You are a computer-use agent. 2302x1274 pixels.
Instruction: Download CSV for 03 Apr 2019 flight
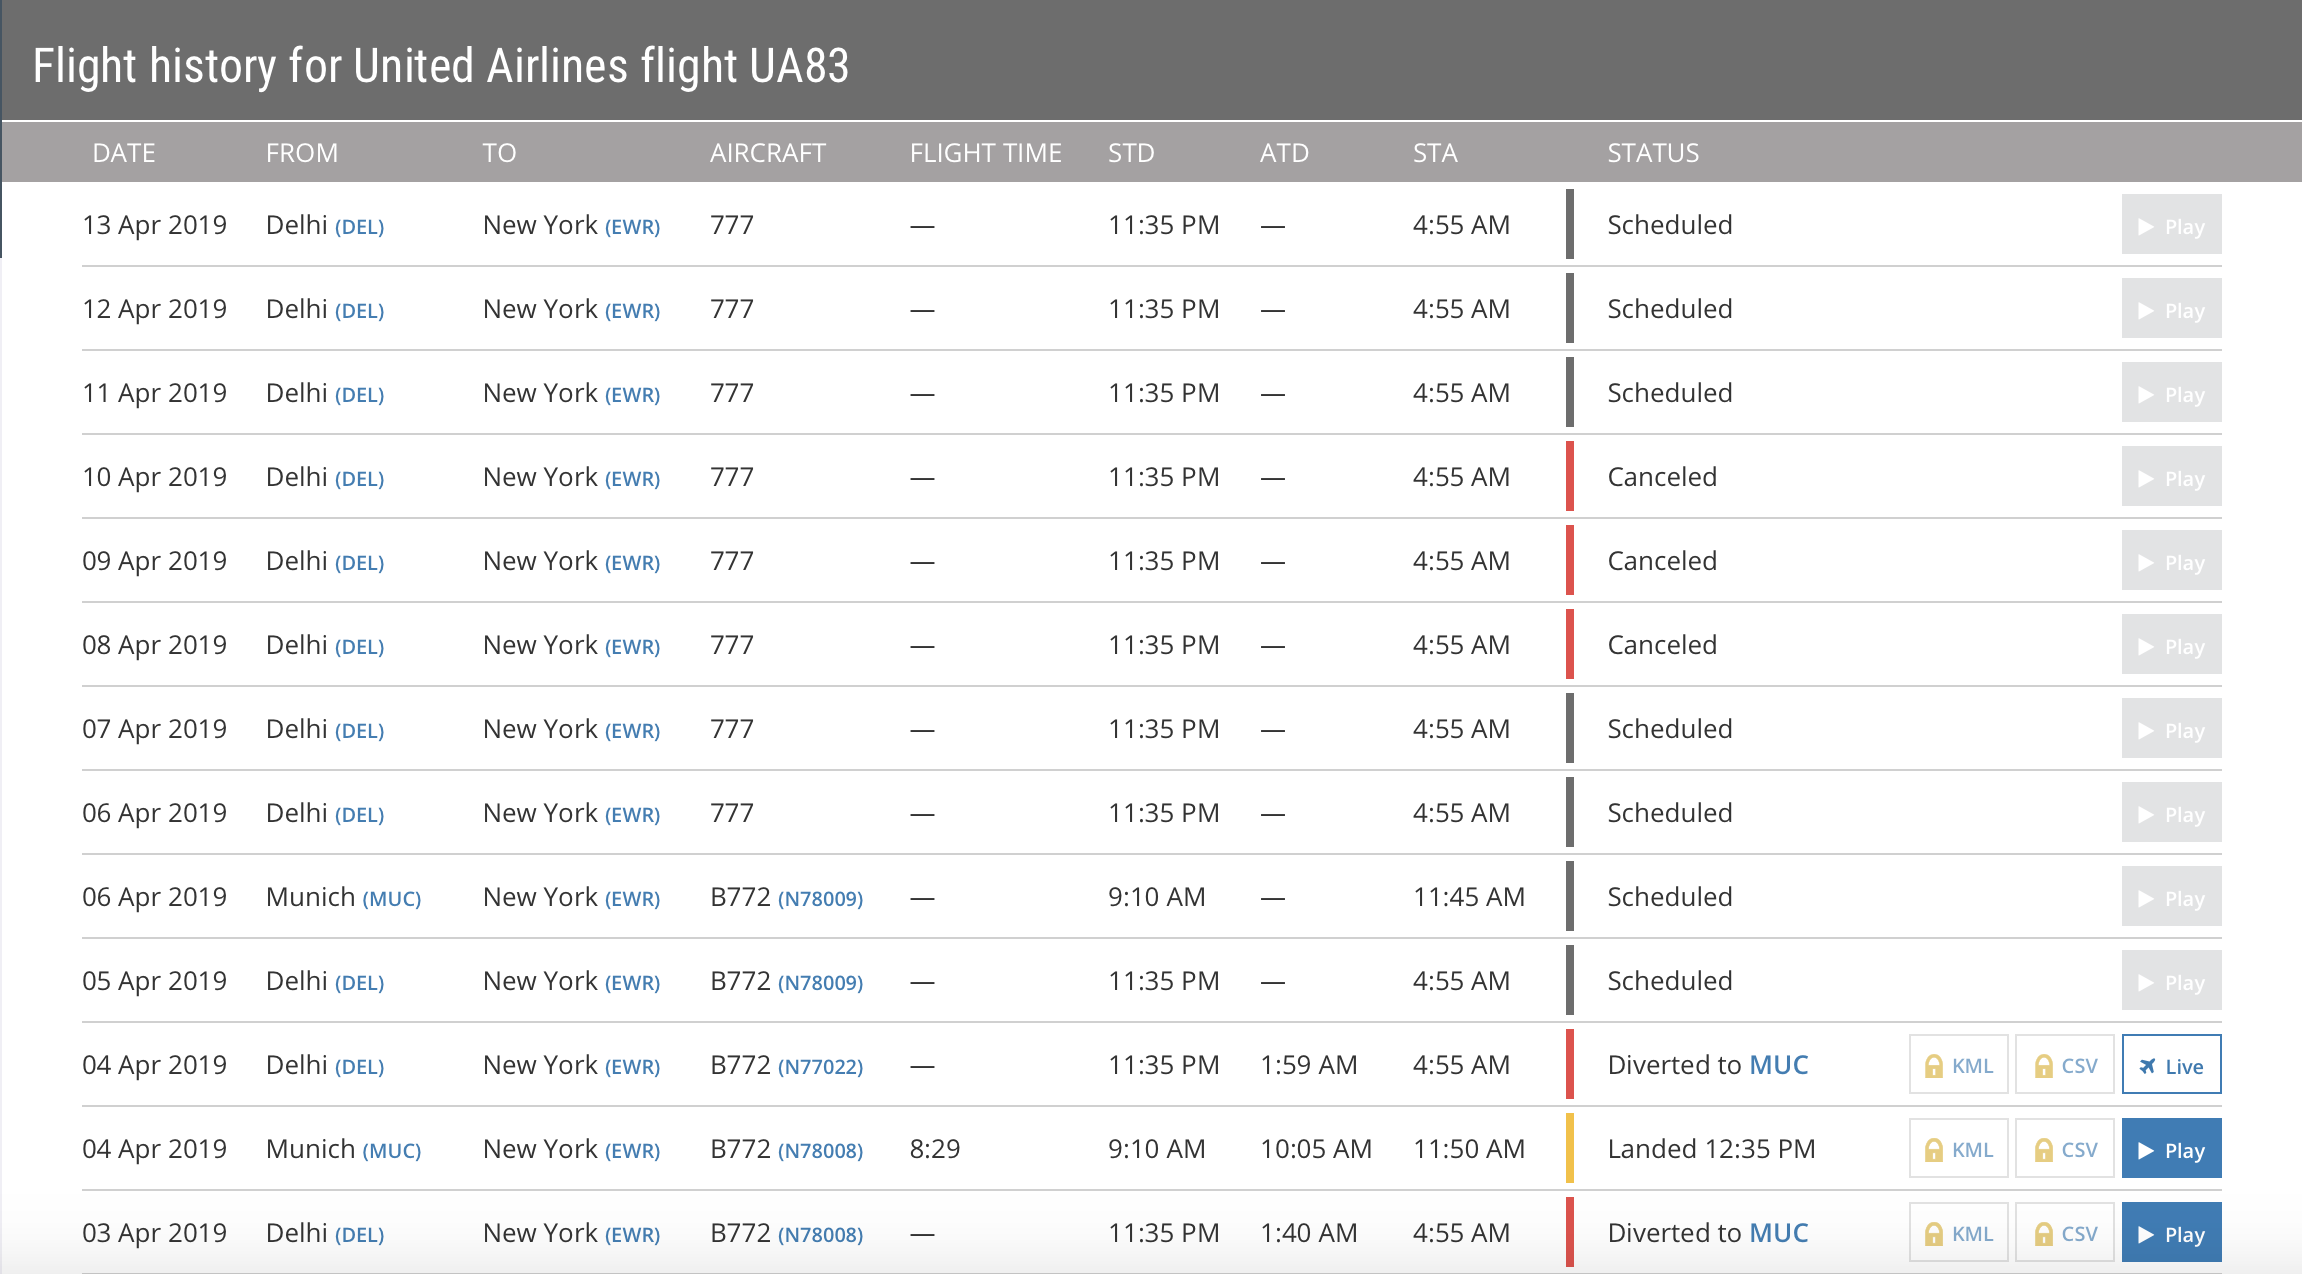2065,1234
